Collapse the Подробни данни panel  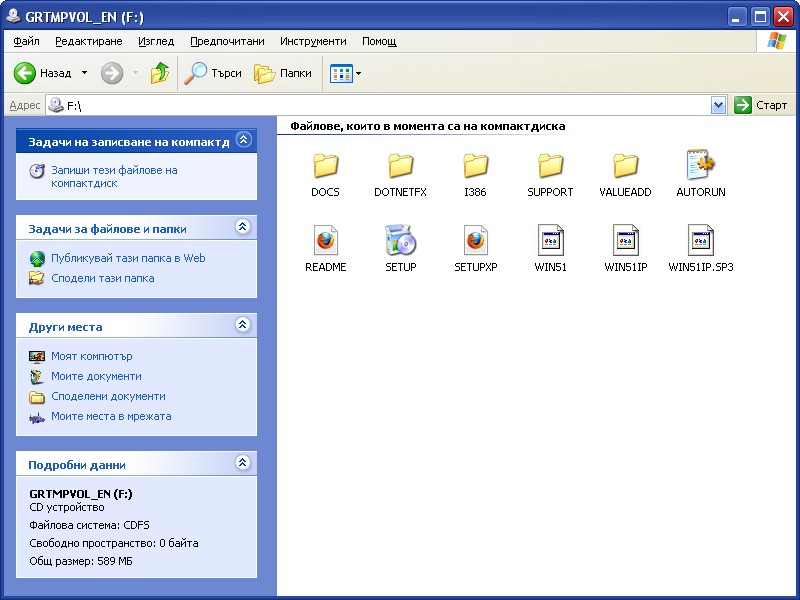243,463
